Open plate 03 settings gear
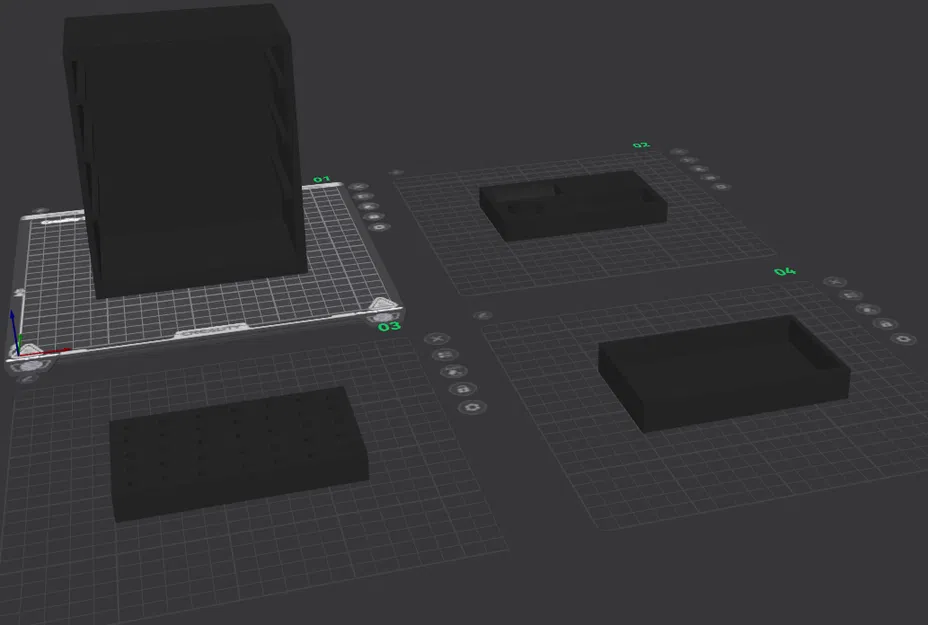 tap(472, 407)
